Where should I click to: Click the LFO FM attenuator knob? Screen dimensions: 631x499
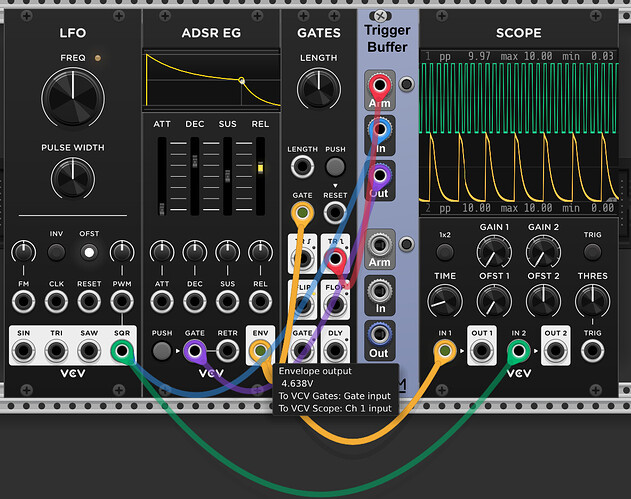point(23,252)
